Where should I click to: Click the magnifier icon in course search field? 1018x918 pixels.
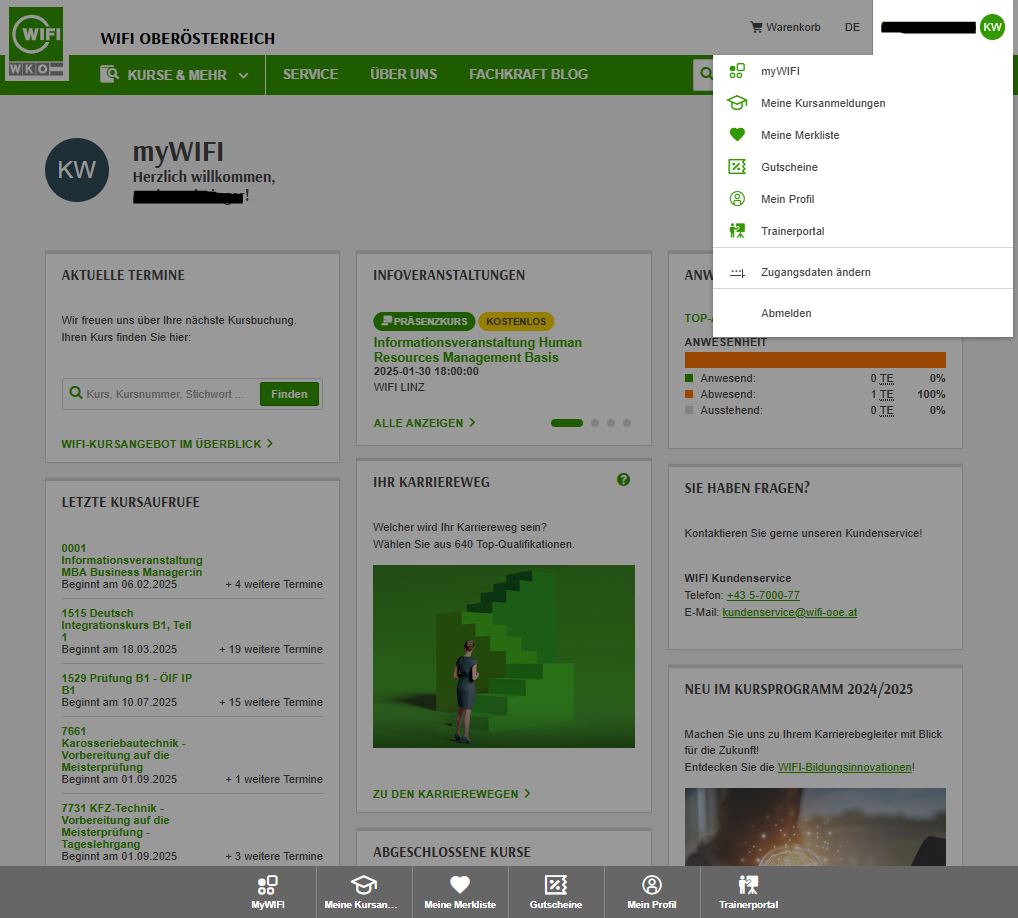coord(75,393)
